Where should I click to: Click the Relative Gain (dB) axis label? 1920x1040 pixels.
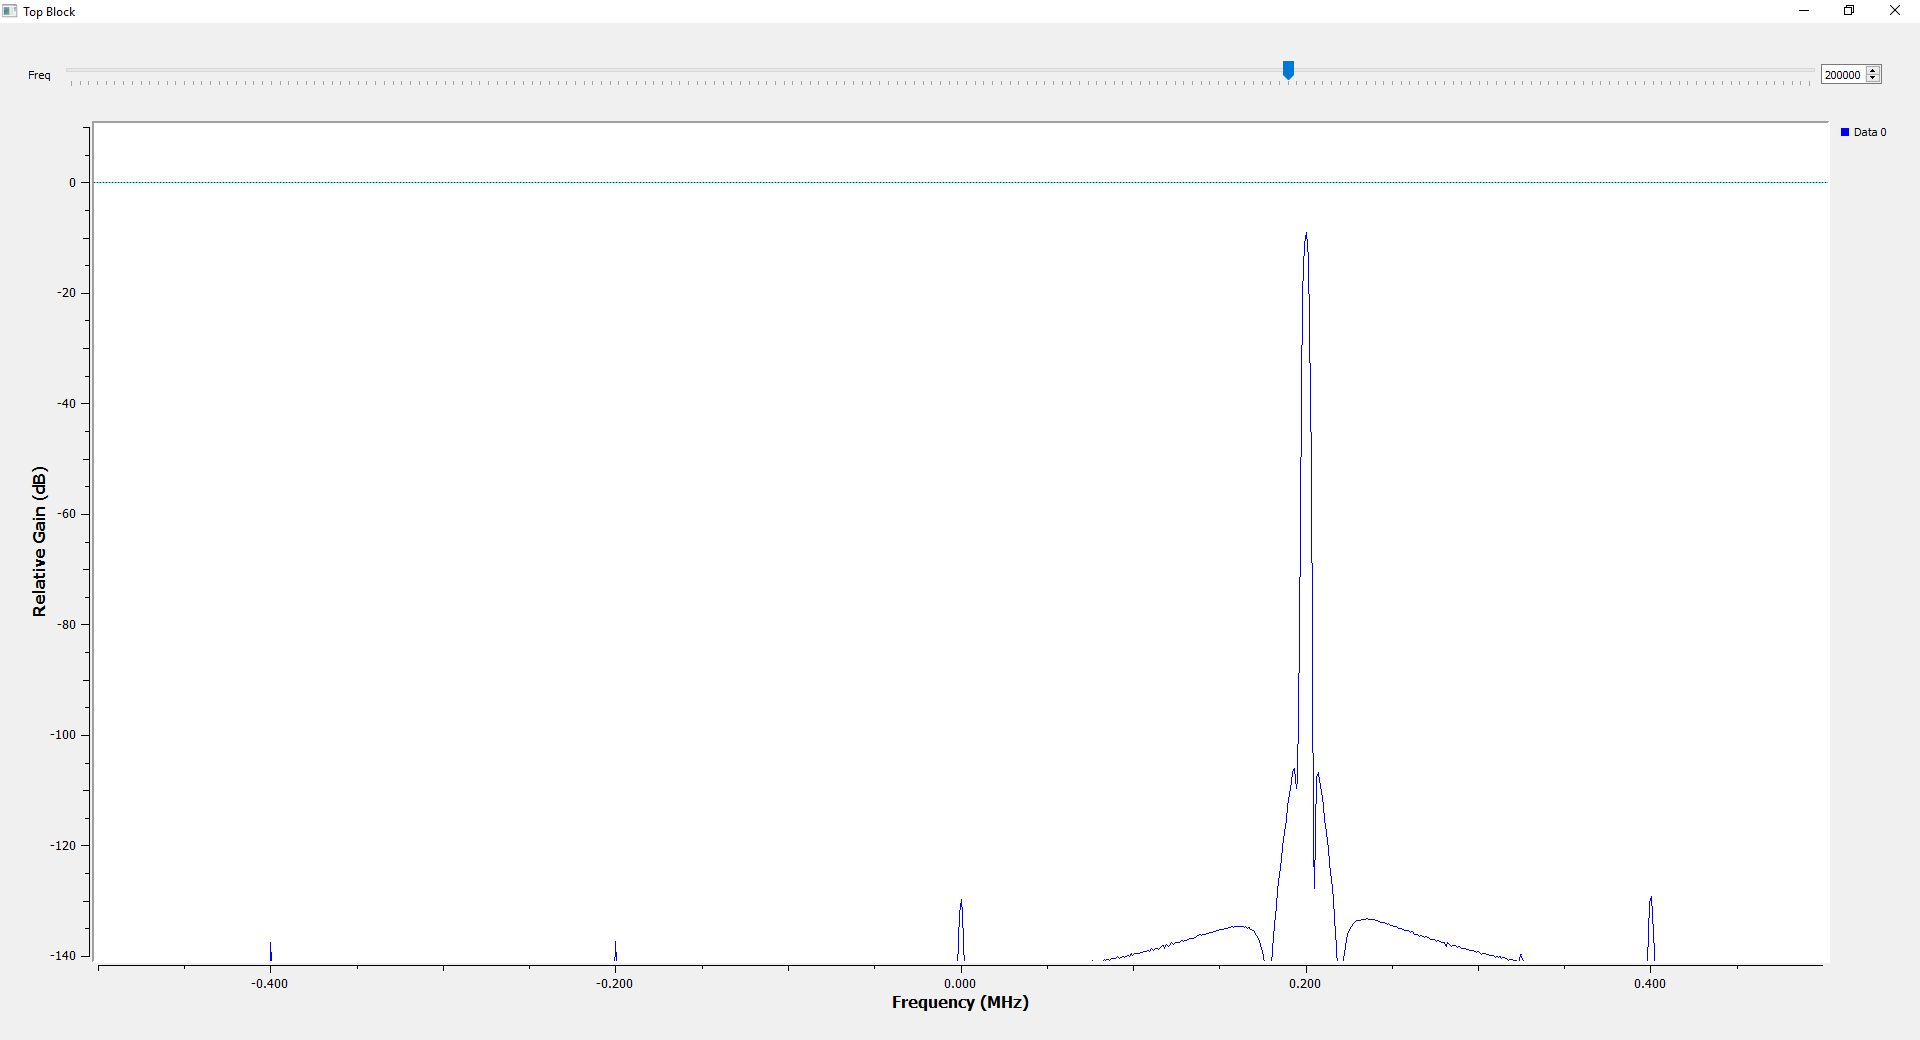tap(39, 542)
